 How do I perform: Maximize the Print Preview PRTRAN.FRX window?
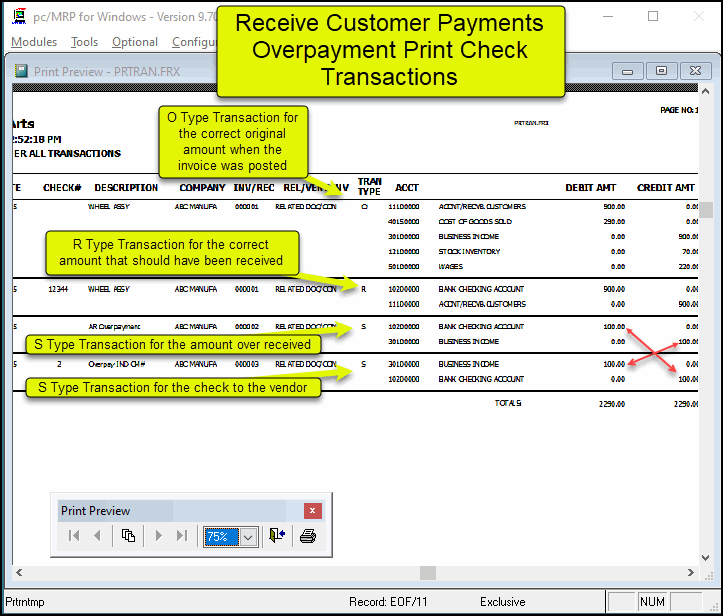pos(660,71)
